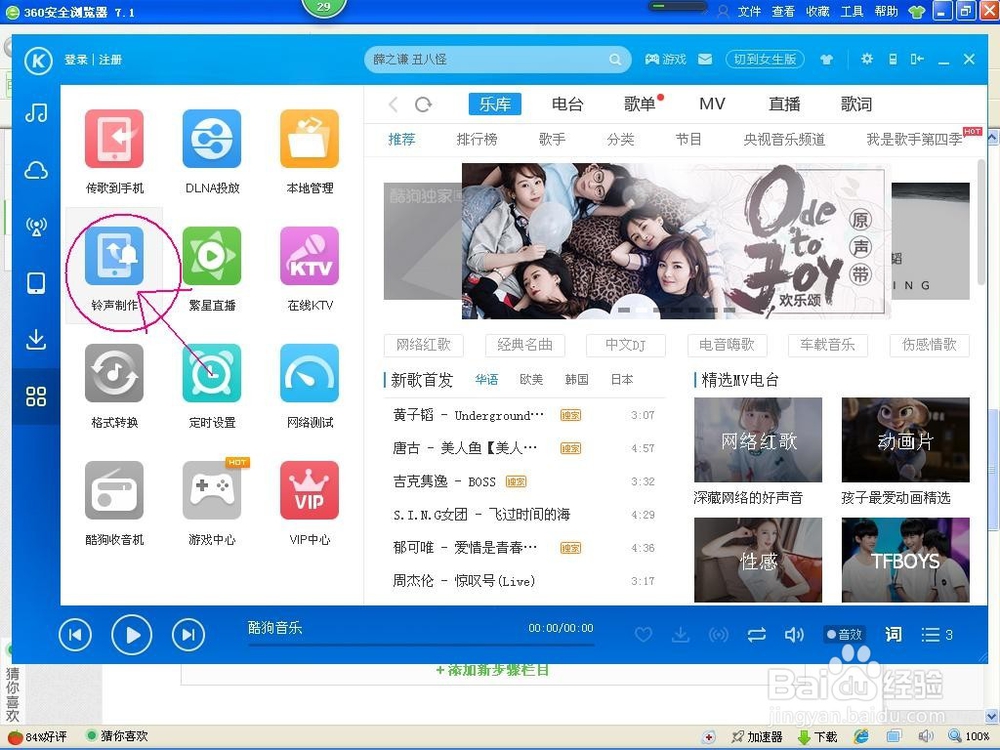Viewport: 1000px width, 750px height.
Task: Select 车载音乐 tag button
Action: click(x=828, y=345)
